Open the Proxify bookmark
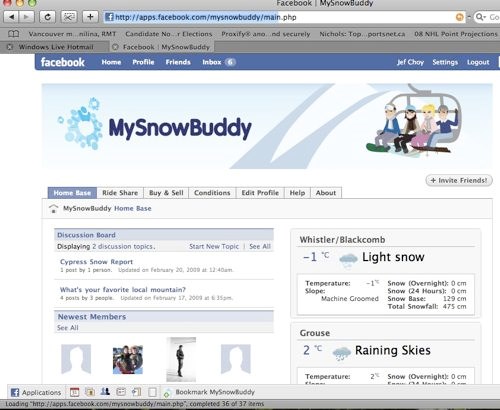This screenshot has height=410, width=500. [266, 34]
